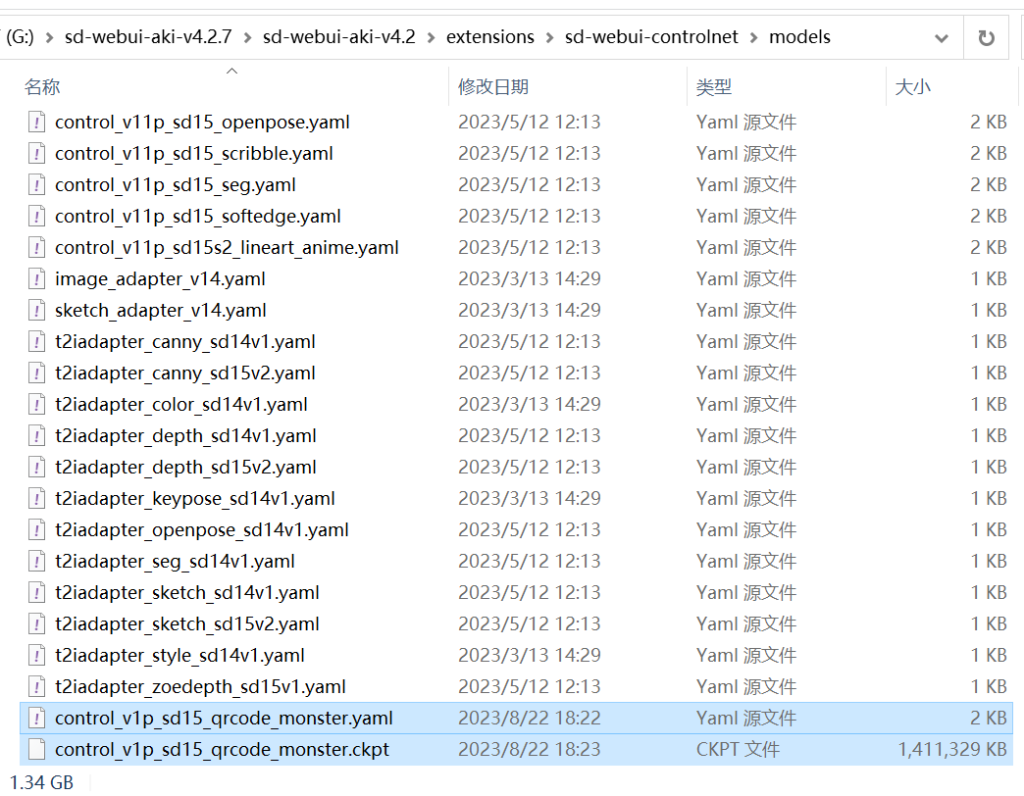Image resolution: width=1024 pixels, height=796 pixels.
Task: Go to 'extensions' folder in breadcrumb
Action: [490, 37]
